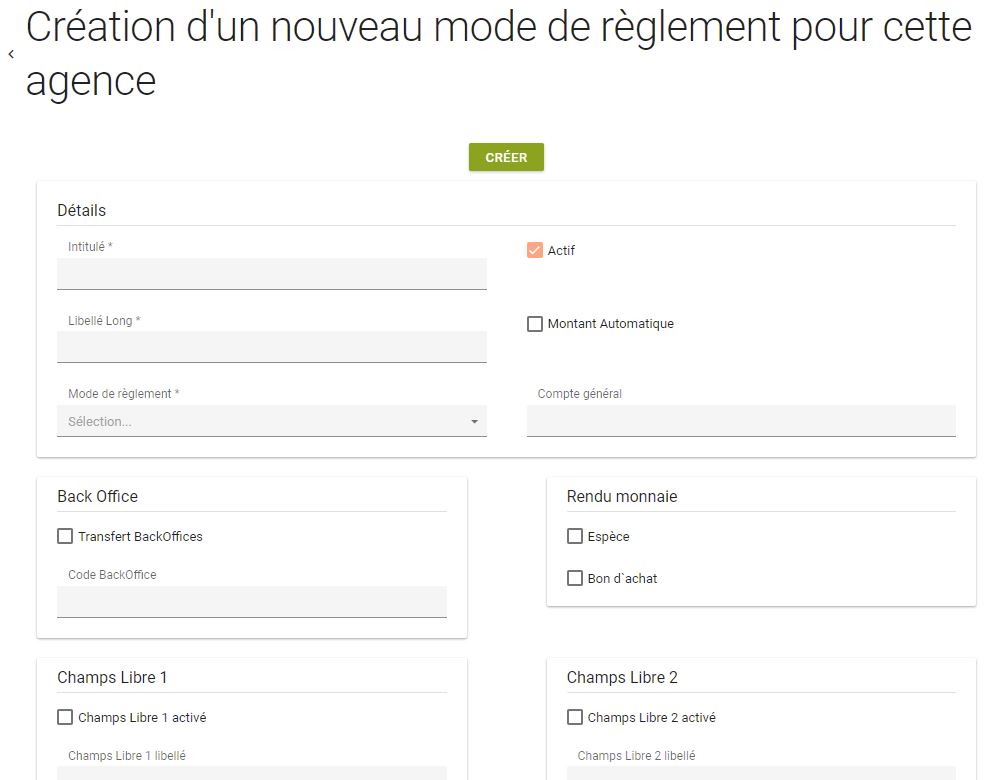Check the Champs Libre 2 activé checkbox
986x780 pixels.
pyautogui.click(x=575, y=717)
